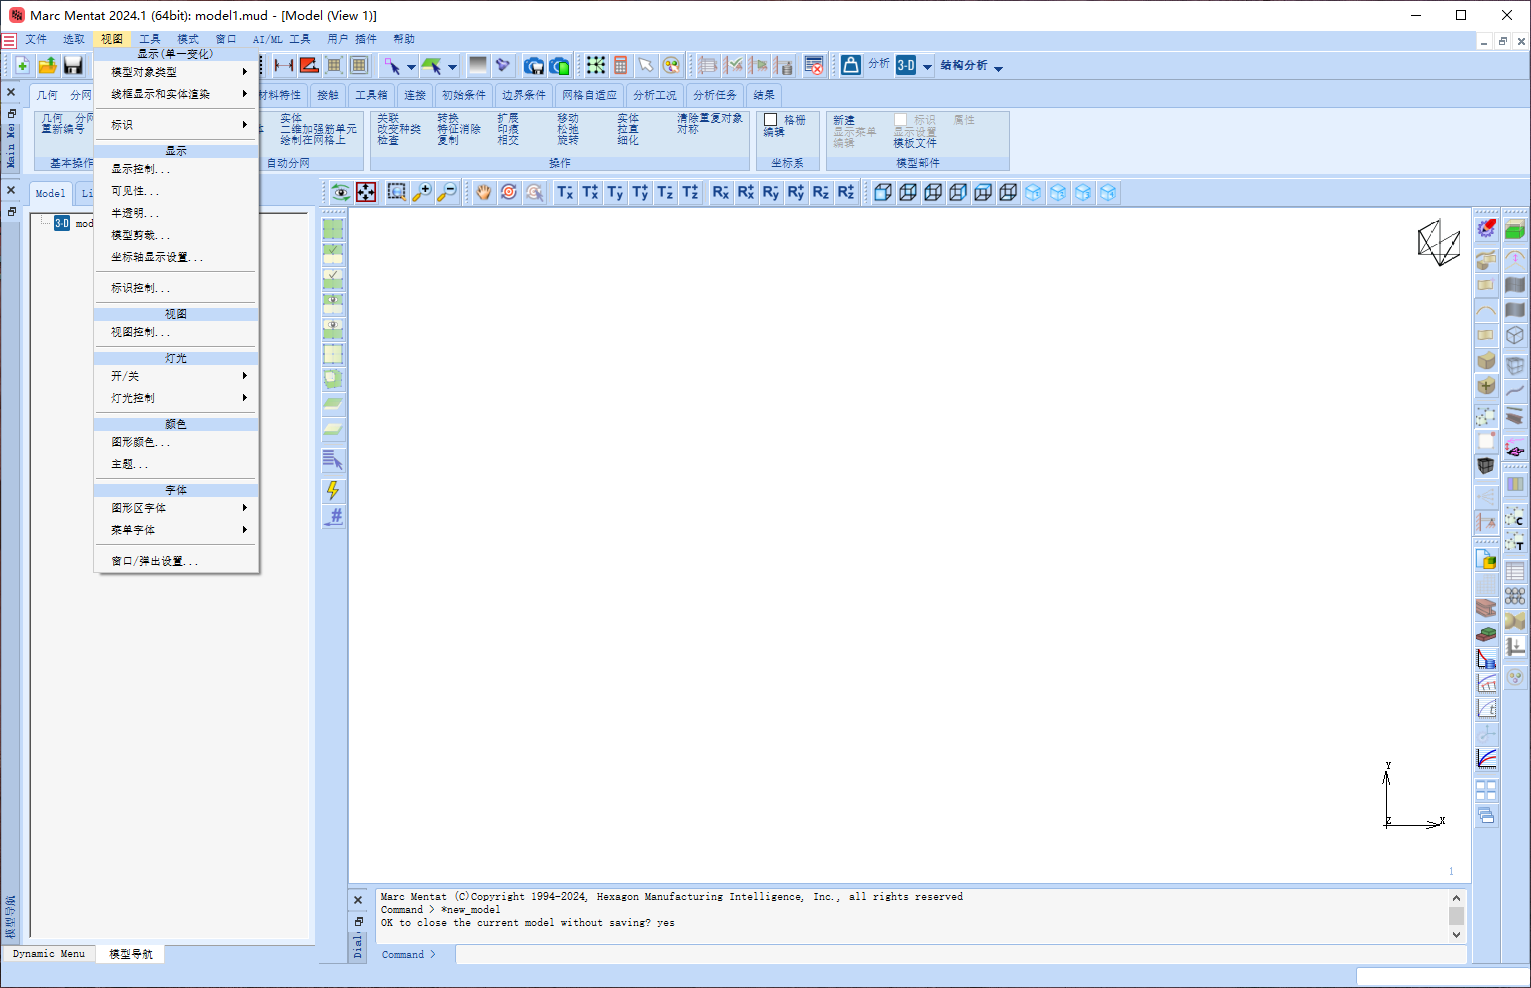Choose 显示控制... from the menu
Image resolution: width=1531 pixels, height=988 pixels.
click(x=140, y=169)
